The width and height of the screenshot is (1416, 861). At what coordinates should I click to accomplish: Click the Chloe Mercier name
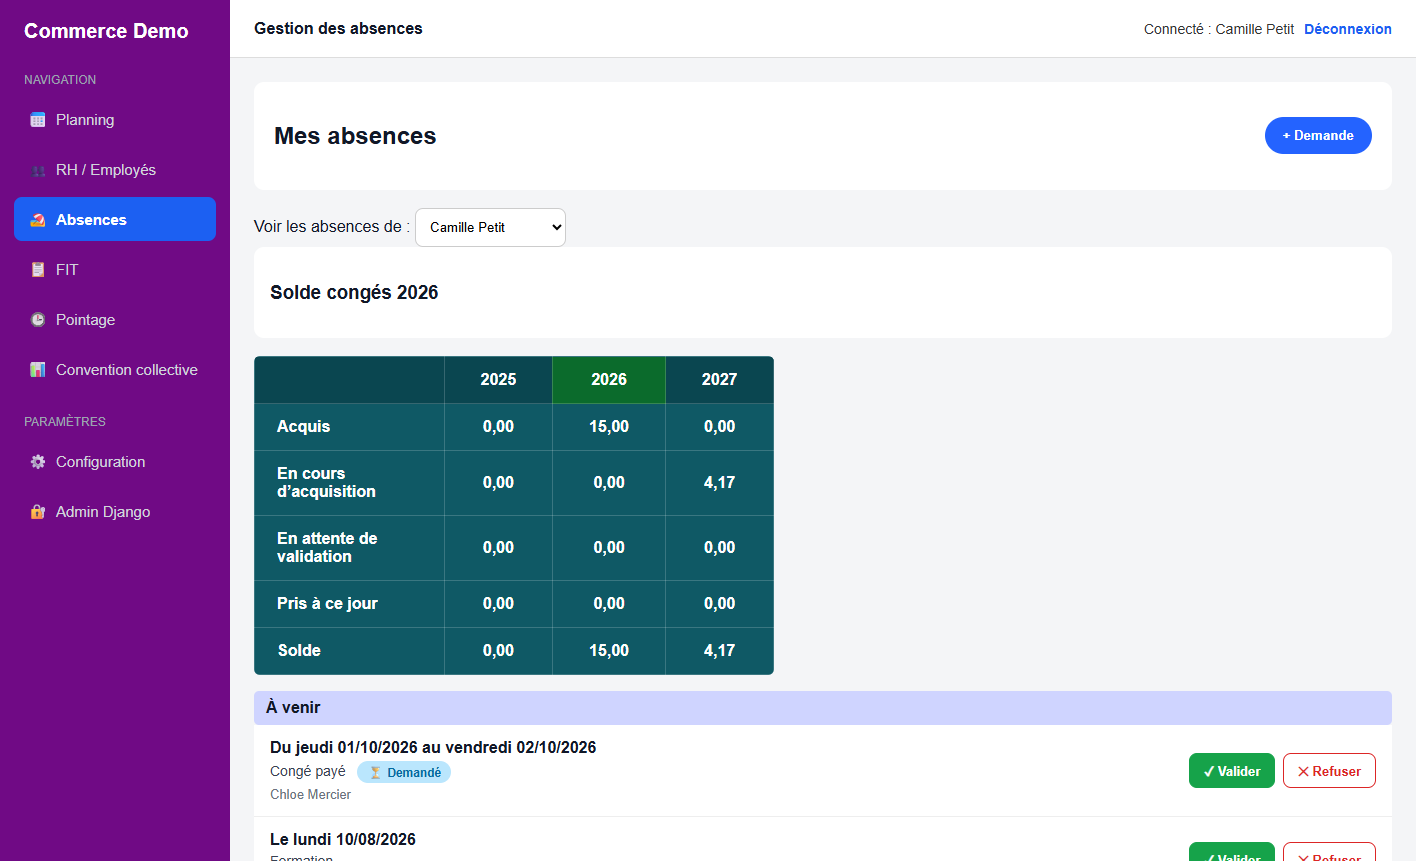[x=311, y=794]
